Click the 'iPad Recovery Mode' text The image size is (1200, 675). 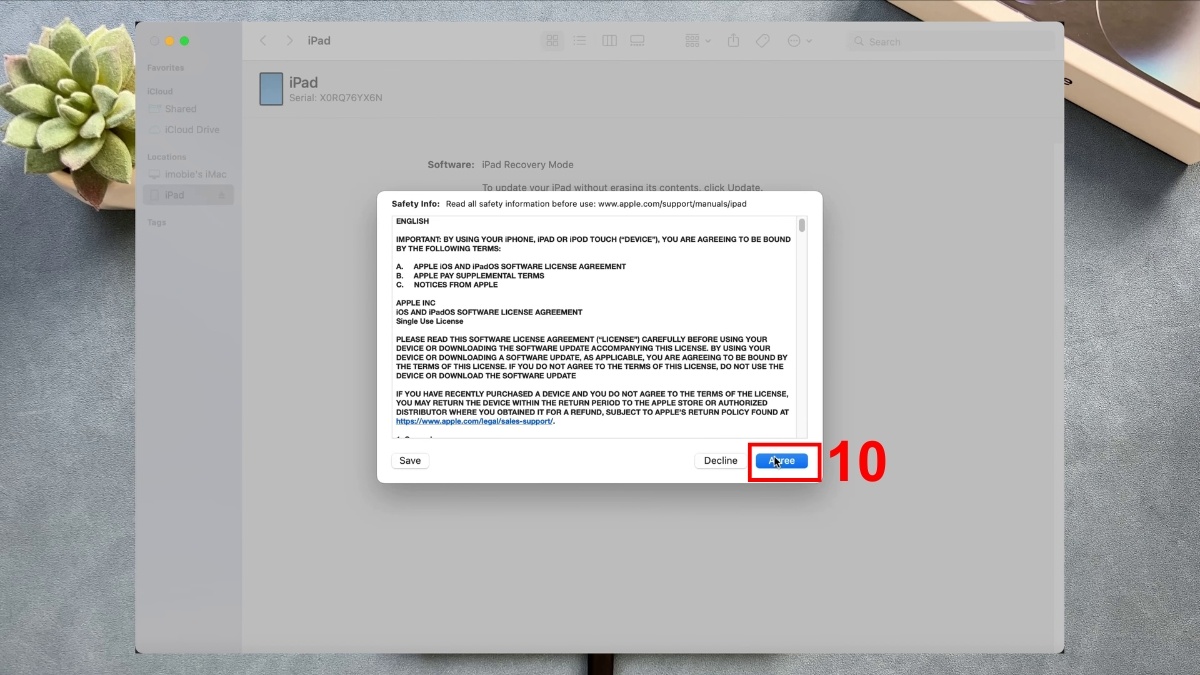(x=528, y=164)
